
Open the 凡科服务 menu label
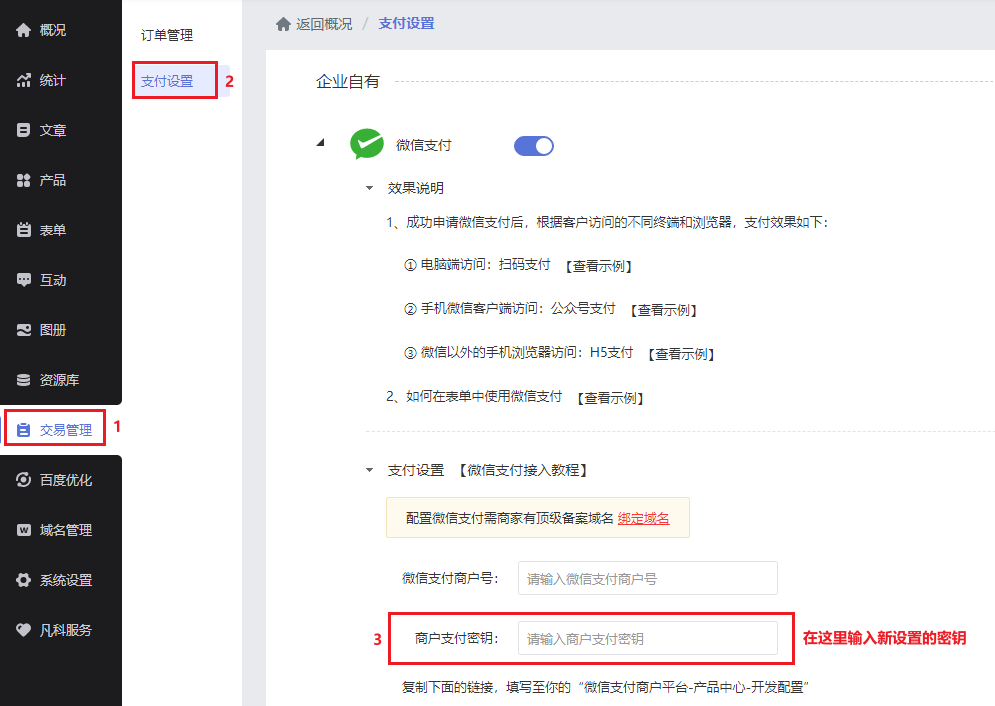coord(66,630)
